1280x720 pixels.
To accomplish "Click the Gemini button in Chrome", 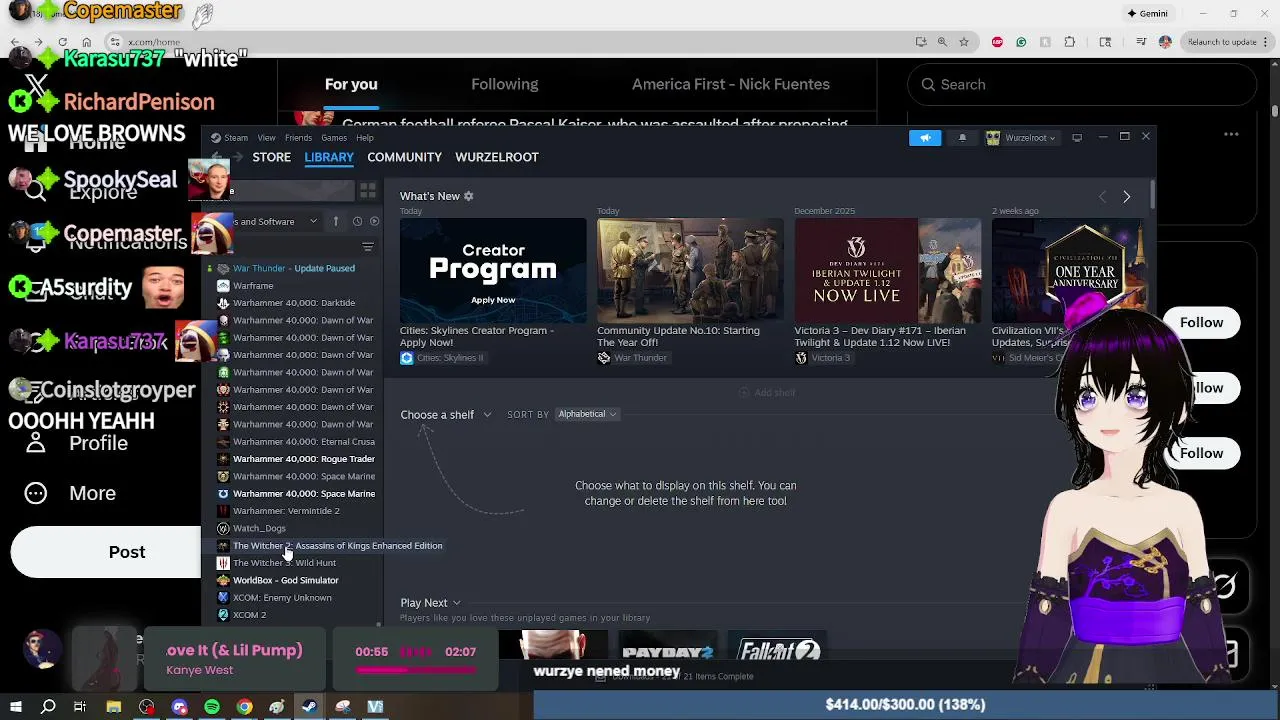I will (x=1148, y=14).
